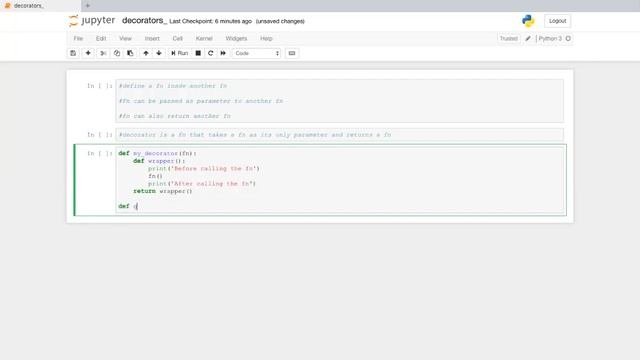Image resolution: width=640 pixels, height=360 pixels.
Task: Rename notebook via decorators_ title
Action: point(144,20)
